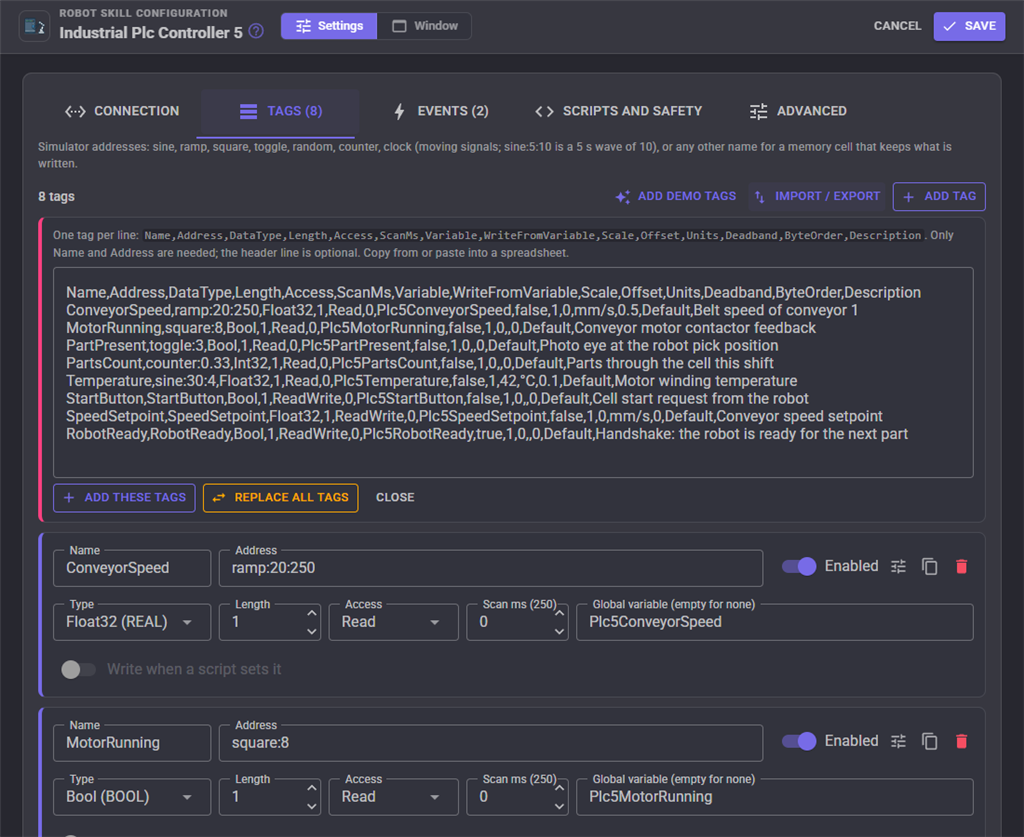Toggle Enabled switch for MotorRunning
The height and width of the screenshot is (837, 1024).
(799, 741)
